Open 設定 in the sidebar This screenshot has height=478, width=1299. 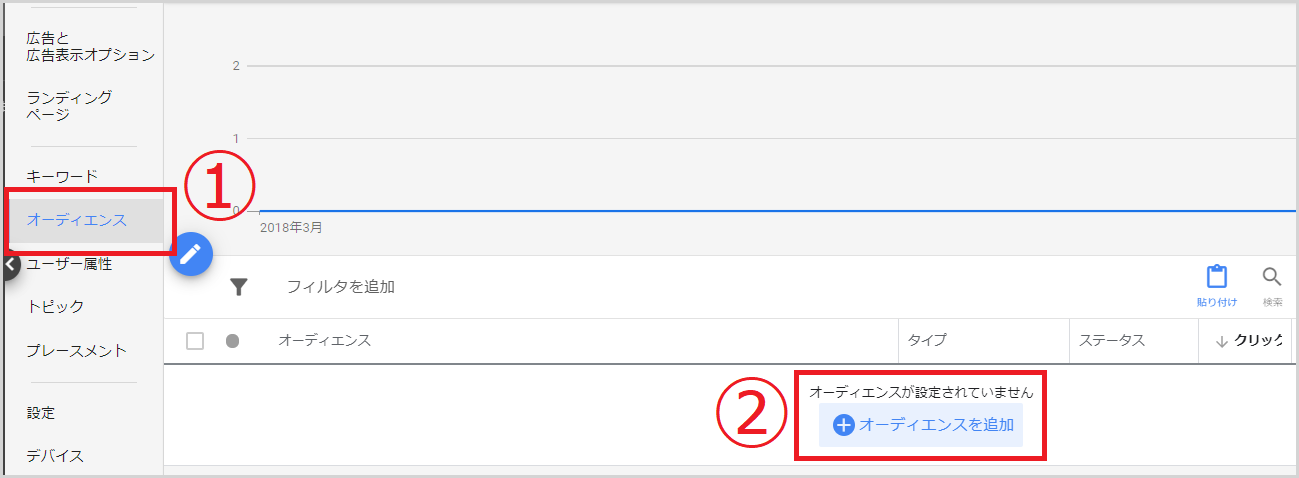pyautogui.click(x=41, y=412)
